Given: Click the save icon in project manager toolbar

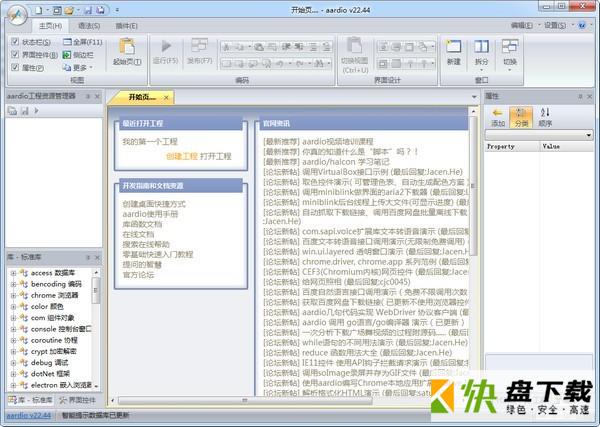Looking at the screenshot, I should [x=25, y=111].
